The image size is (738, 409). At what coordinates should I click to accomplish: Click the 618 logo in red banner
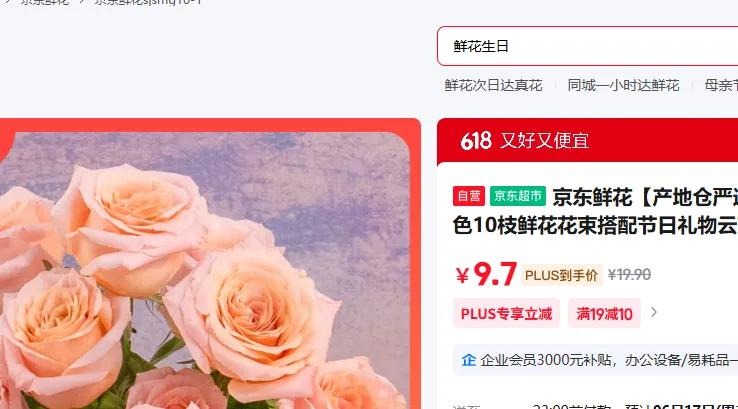point(476,141)
